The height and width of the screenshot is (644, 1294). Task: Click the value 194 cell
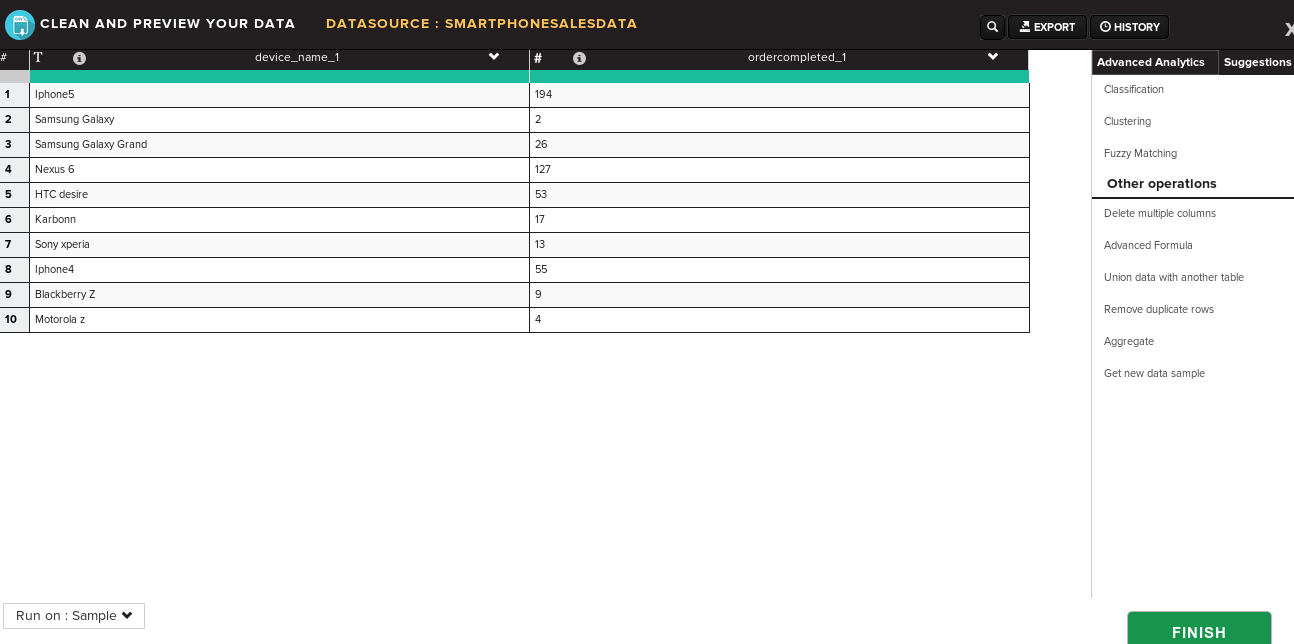[x=779, y=95]
